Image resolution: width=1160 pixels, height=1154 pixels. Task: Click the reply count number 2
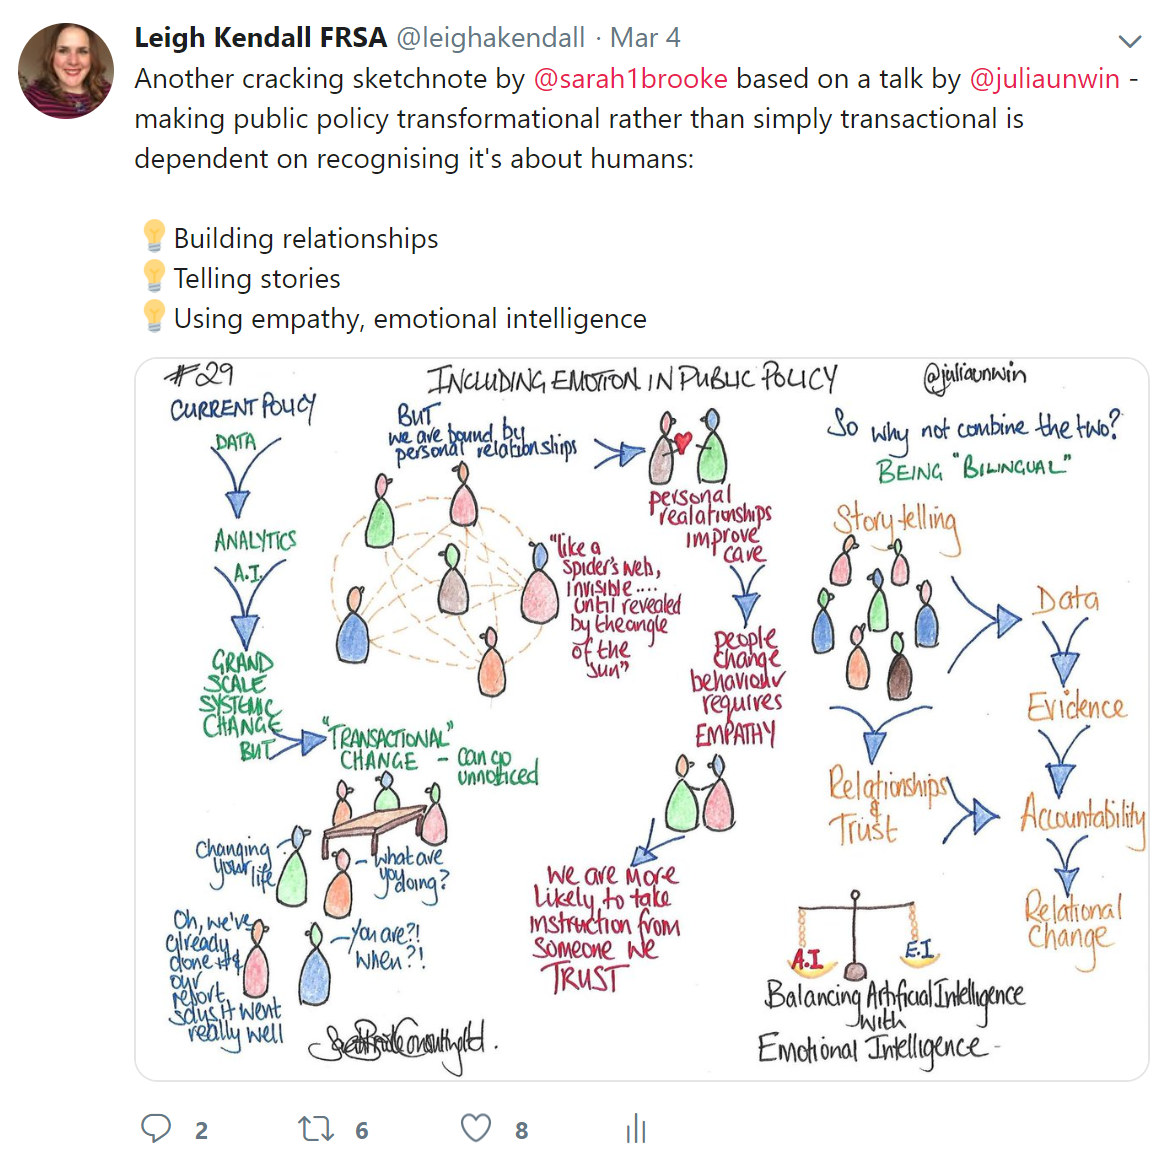point(201,1130)
